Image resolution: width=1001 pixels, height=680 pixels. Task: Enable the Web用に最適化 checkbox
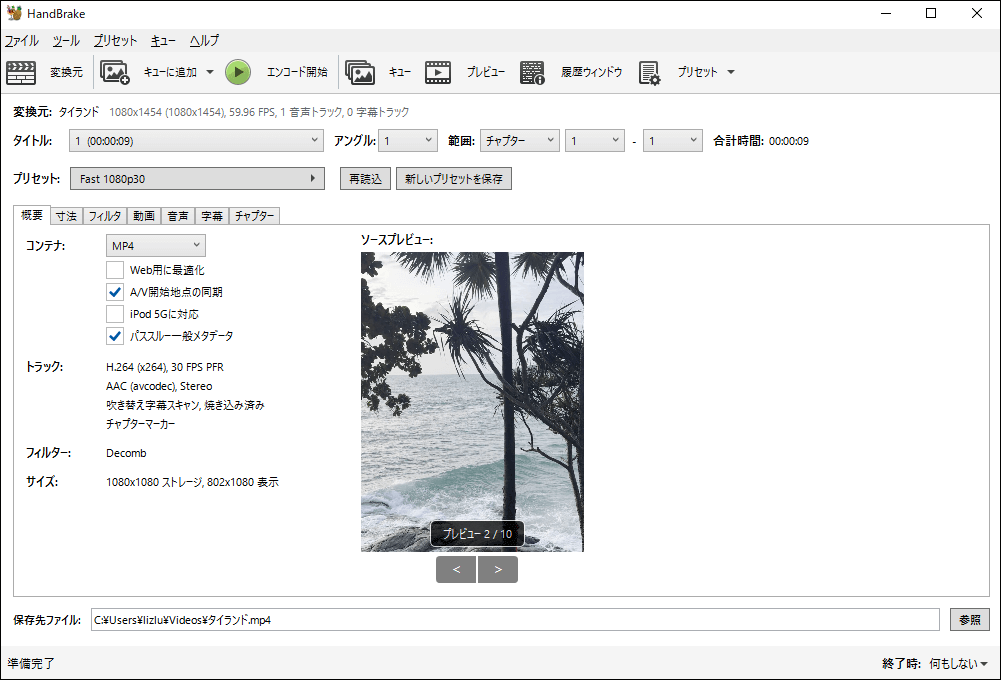[115, 269]
